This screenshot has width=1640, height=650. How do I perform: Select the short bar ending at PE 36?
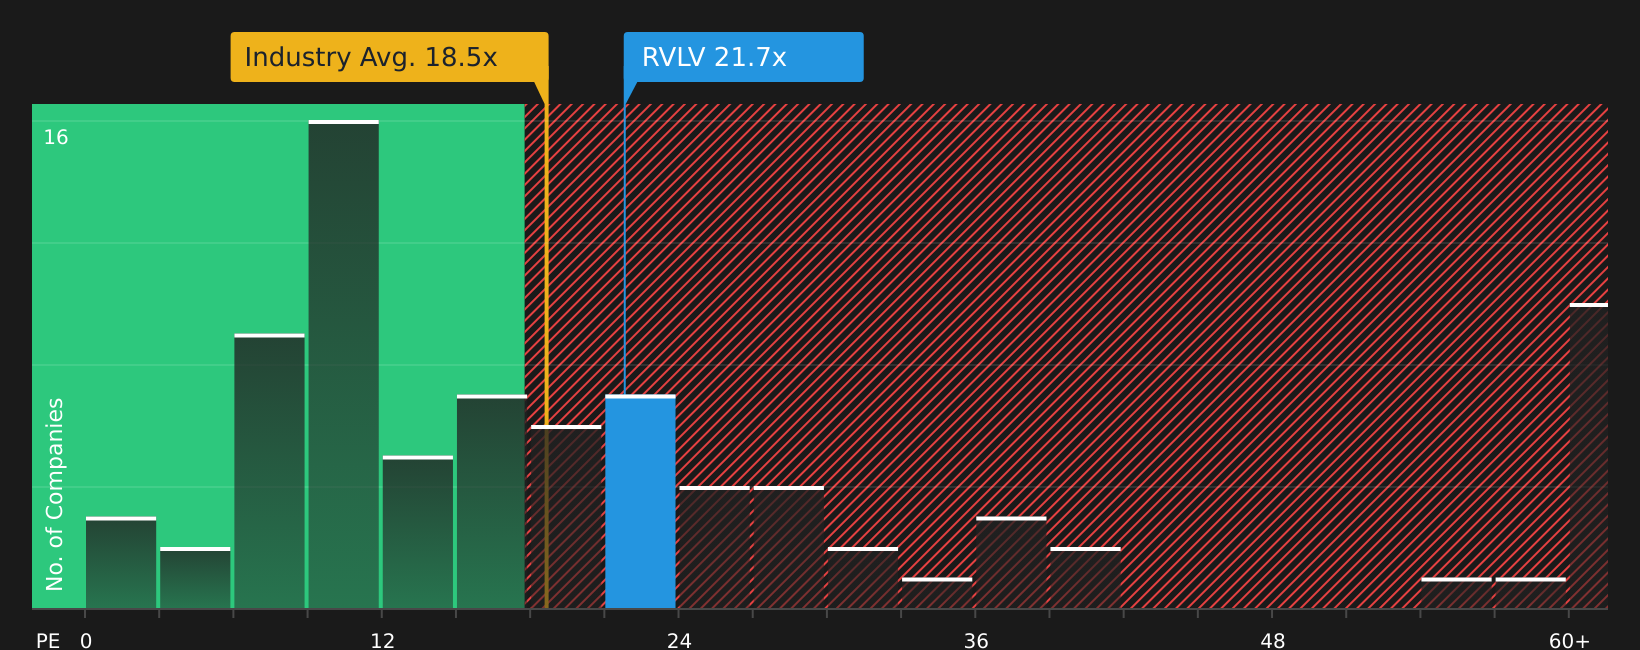pyautogui.click(x=937, y=593)
